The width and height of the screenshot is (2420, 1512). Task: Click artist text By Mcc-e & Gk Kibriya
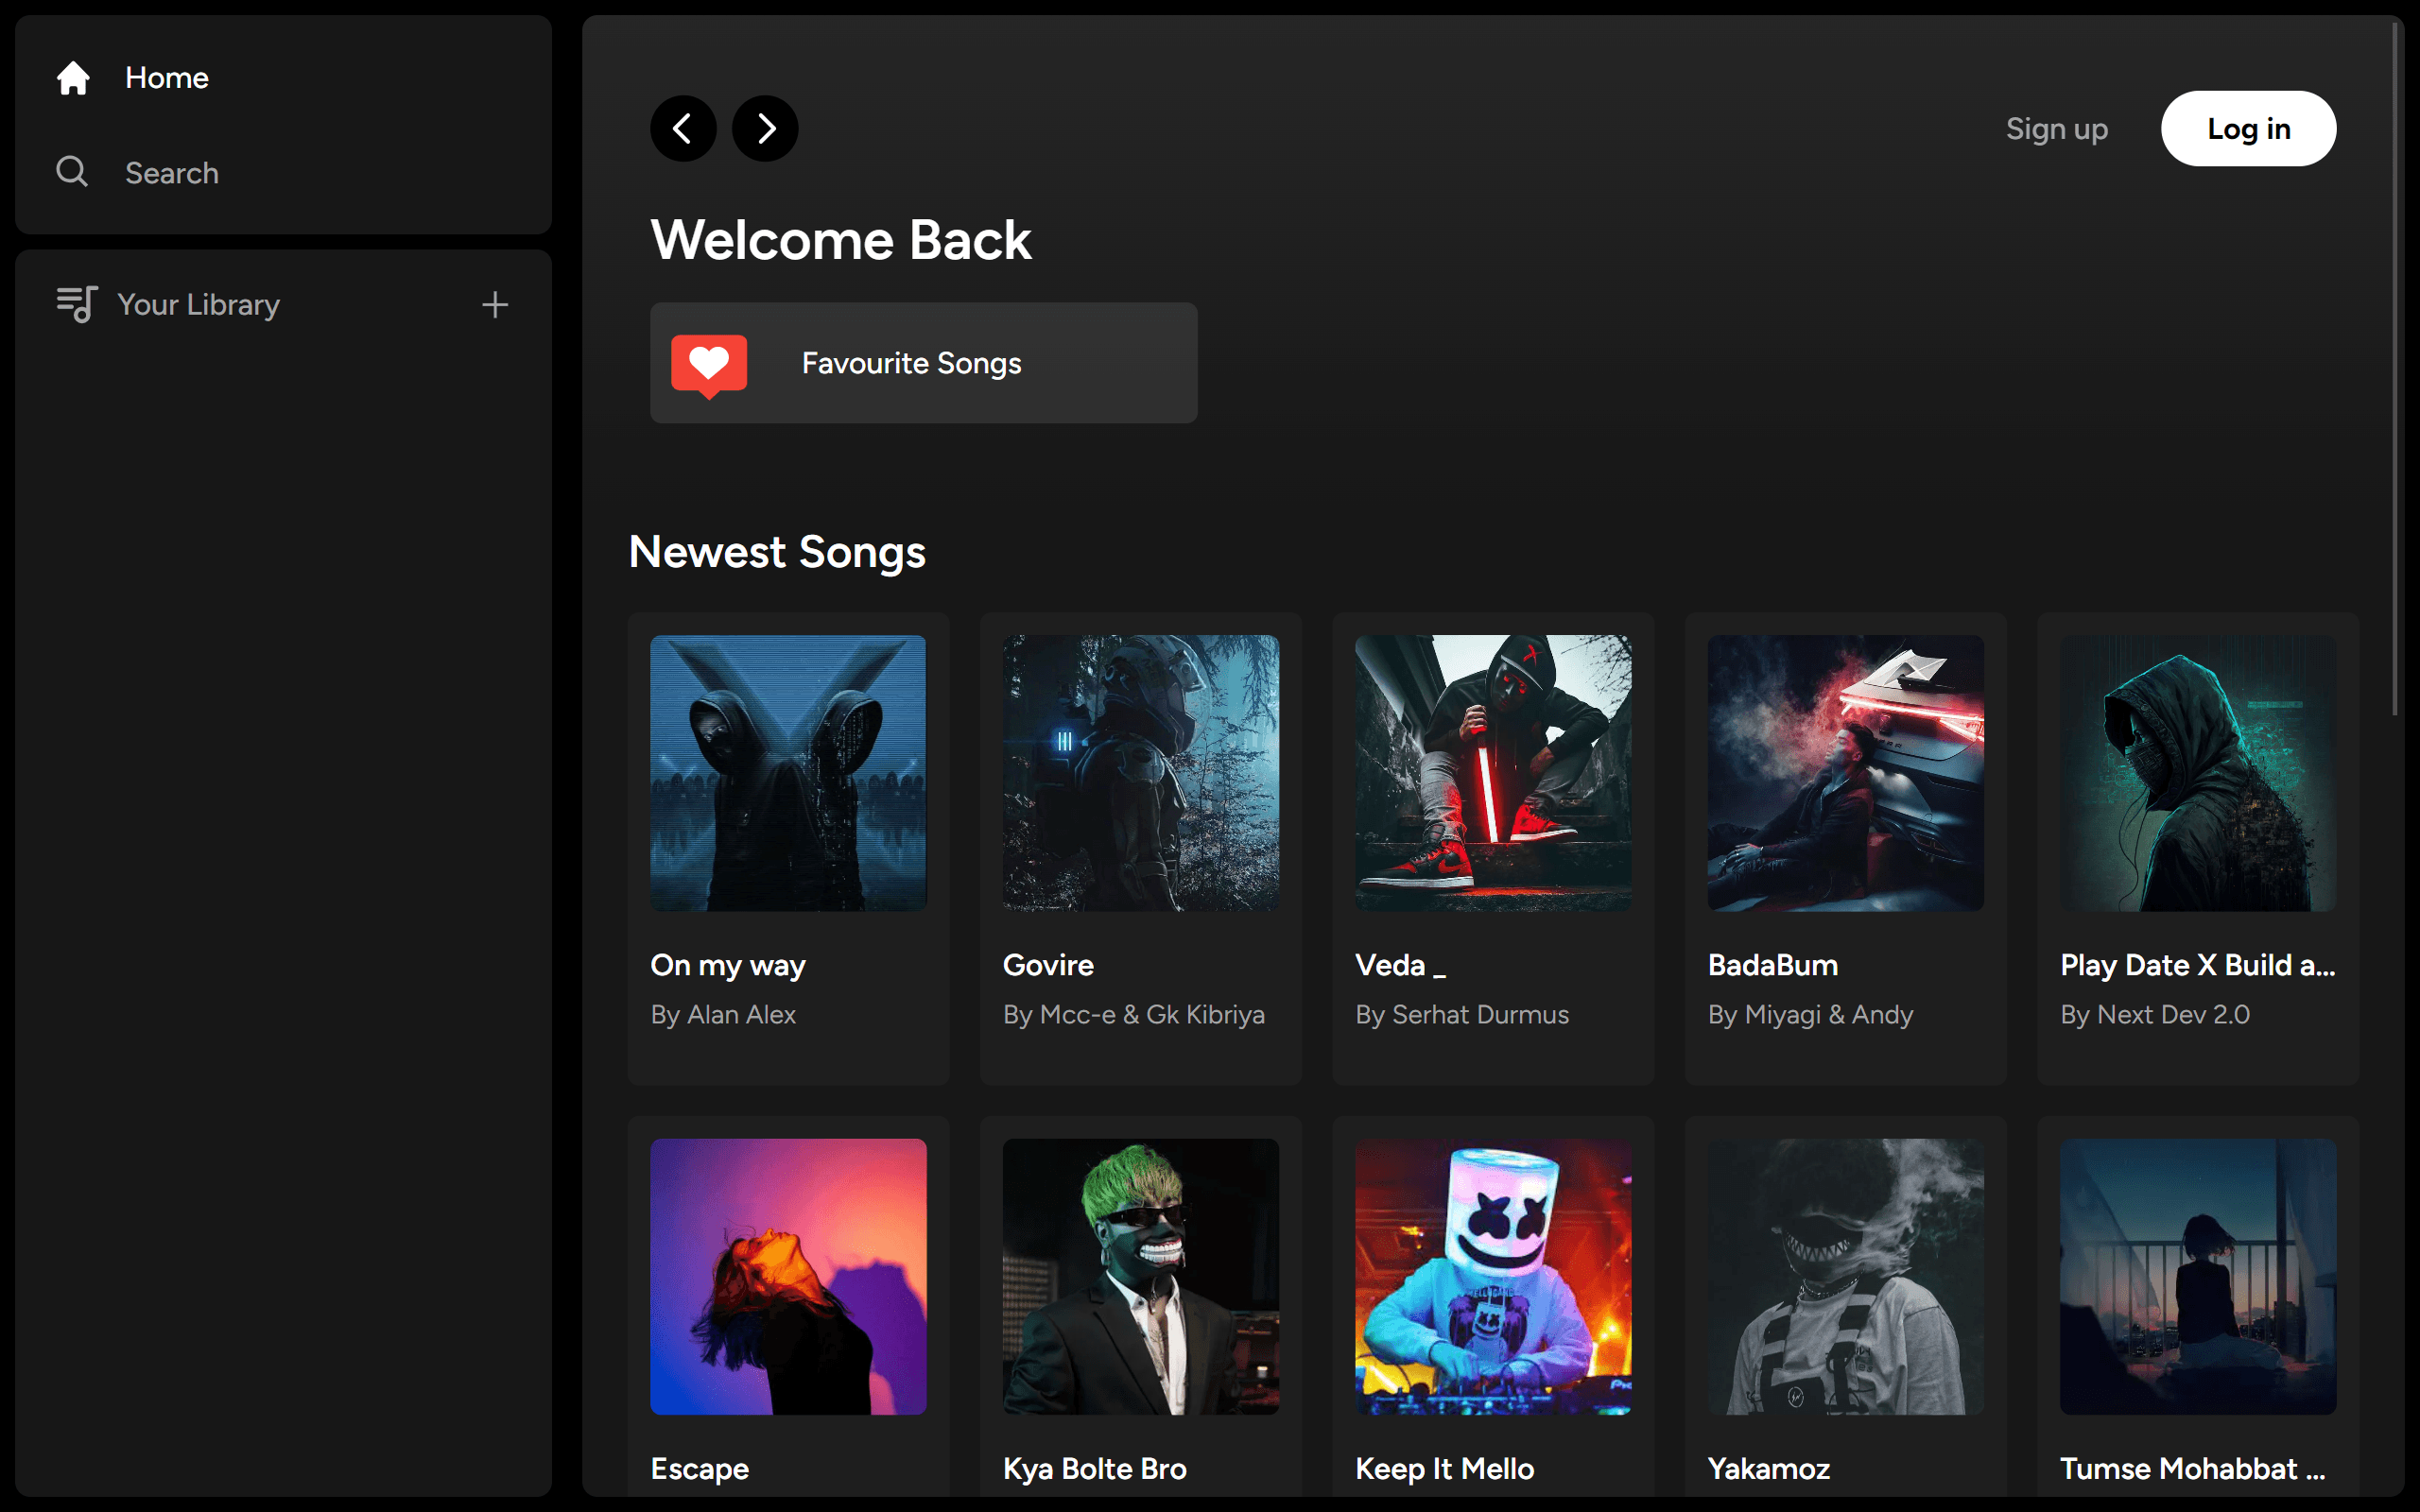coord(1134,1015)
